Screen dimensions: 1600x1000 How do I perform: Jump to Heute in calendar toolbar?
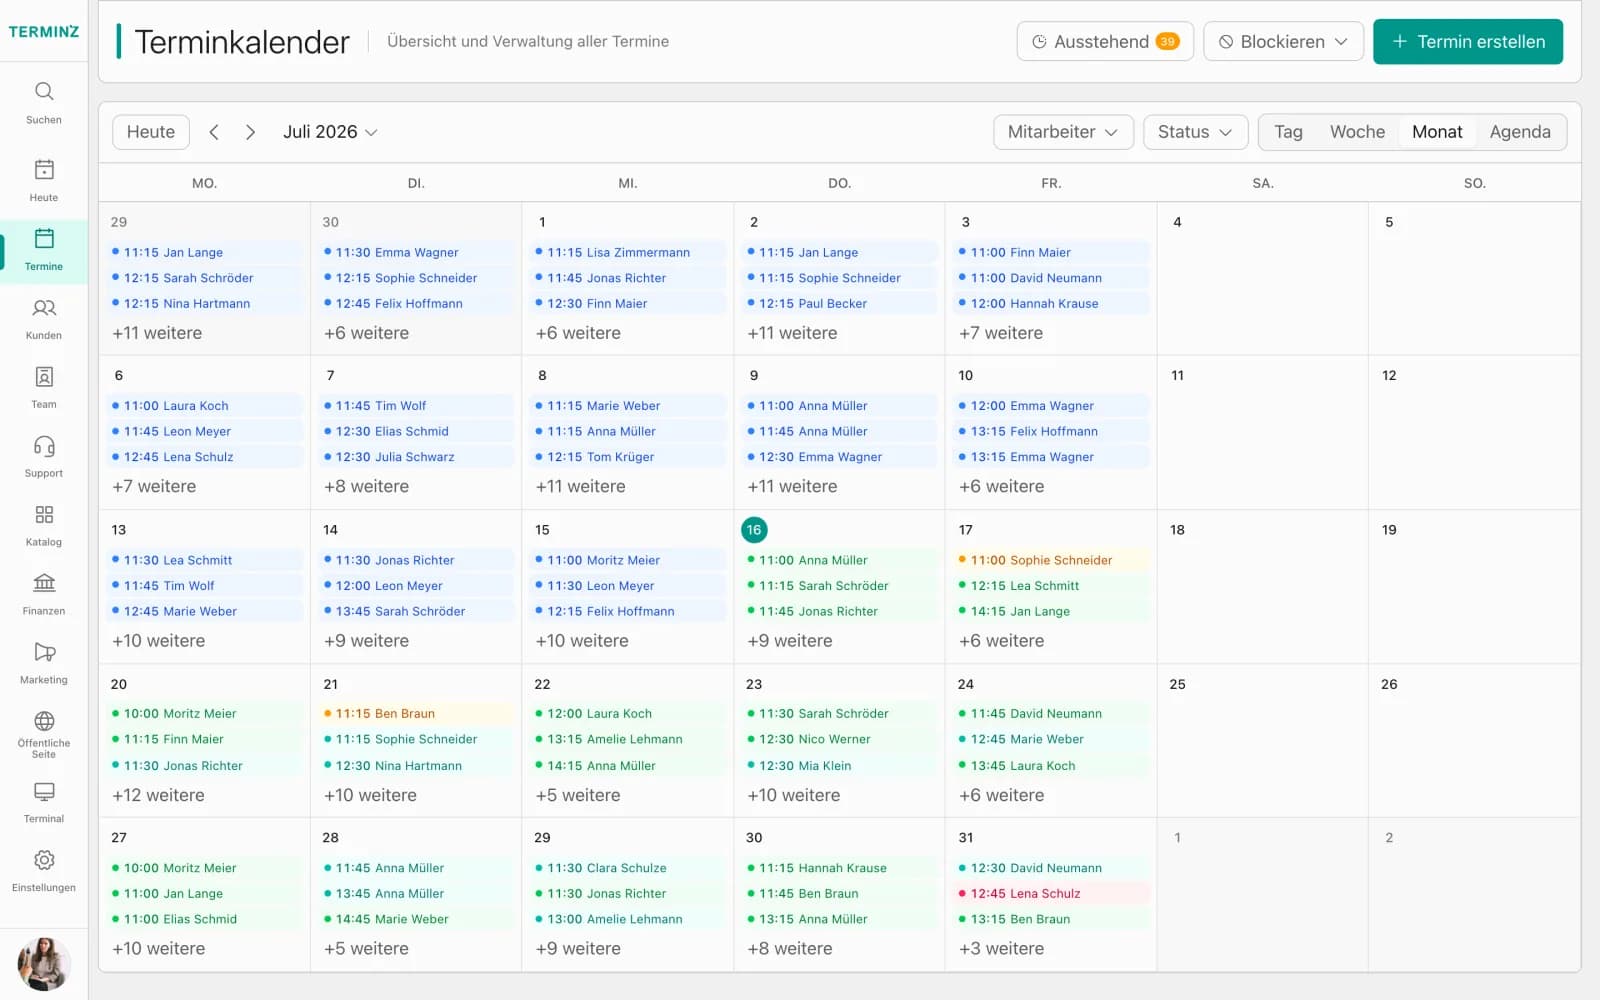(x=151, y=132)
